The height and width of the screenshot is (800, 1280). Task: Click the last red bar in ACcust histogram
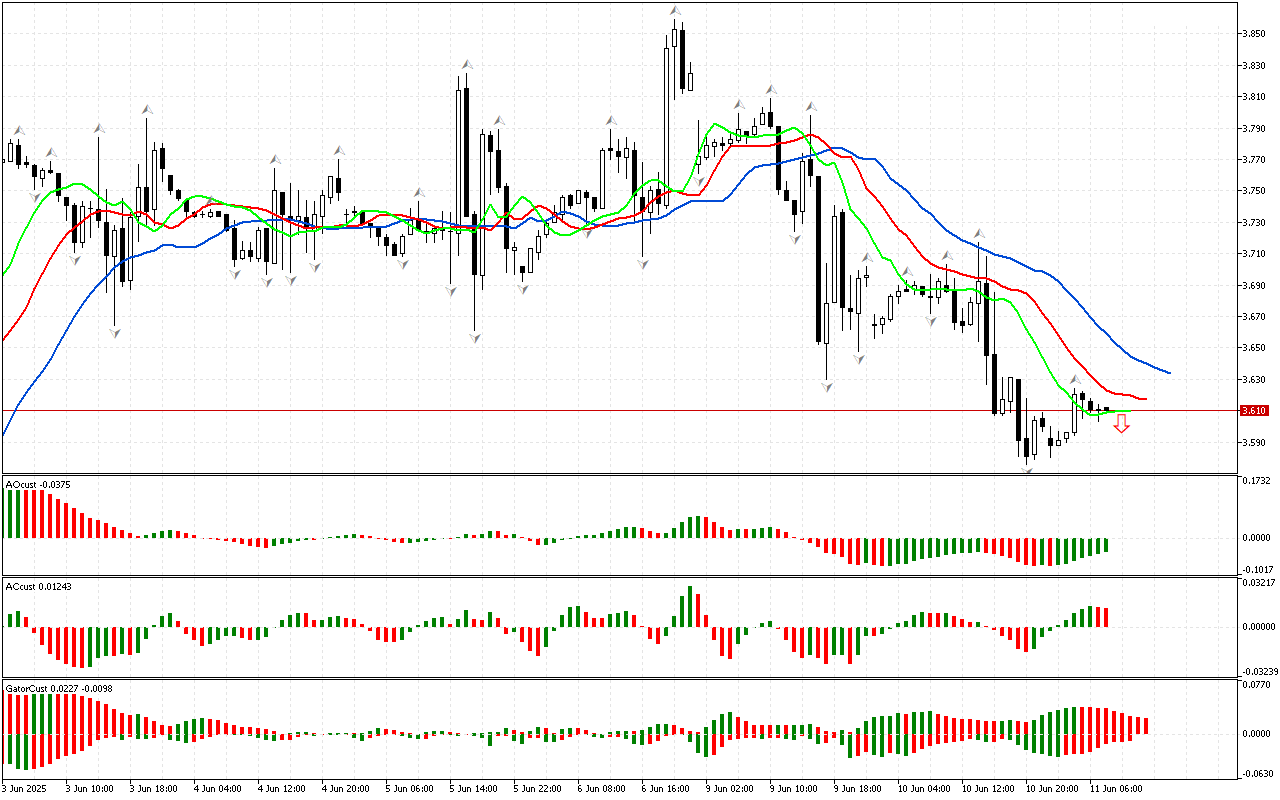coord(1106,616)
